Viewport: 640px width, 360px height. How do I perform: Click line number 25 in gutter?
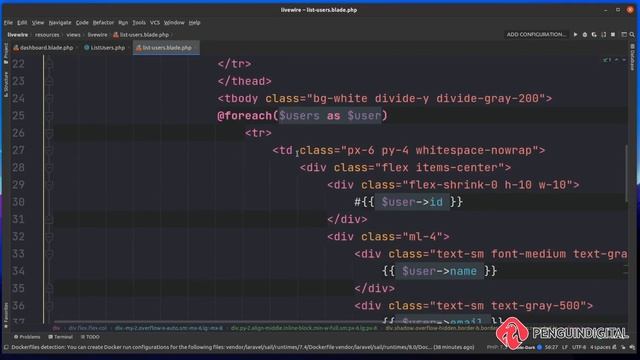(18, 116)
